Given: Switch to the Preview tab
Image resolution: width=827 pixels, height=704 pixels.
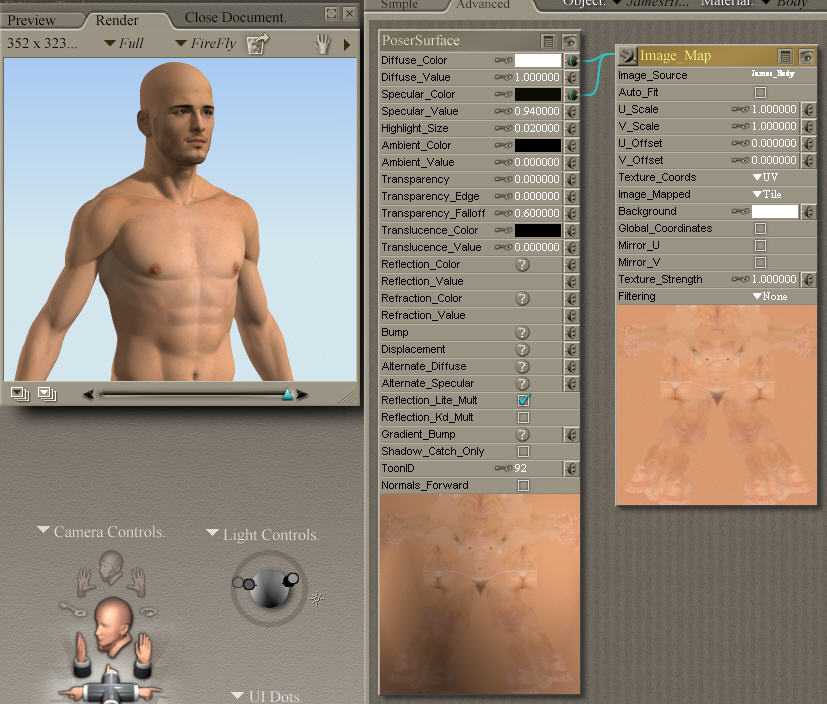Looking at the screenshot, I should click(x=32, y=20).
